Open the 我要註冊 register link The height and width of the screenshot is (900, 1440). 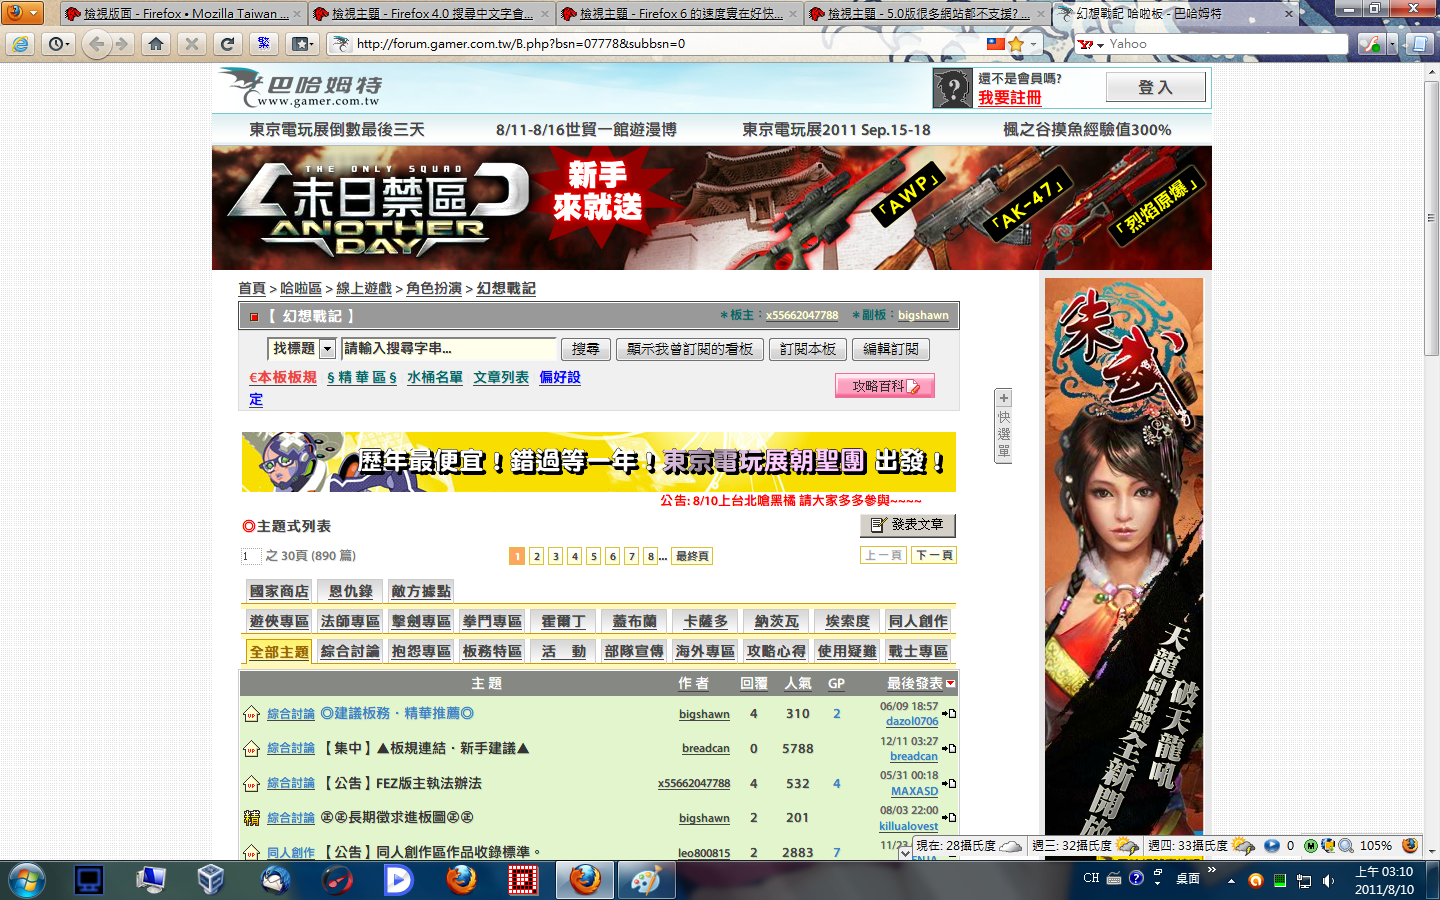(x=1010, y=97)
